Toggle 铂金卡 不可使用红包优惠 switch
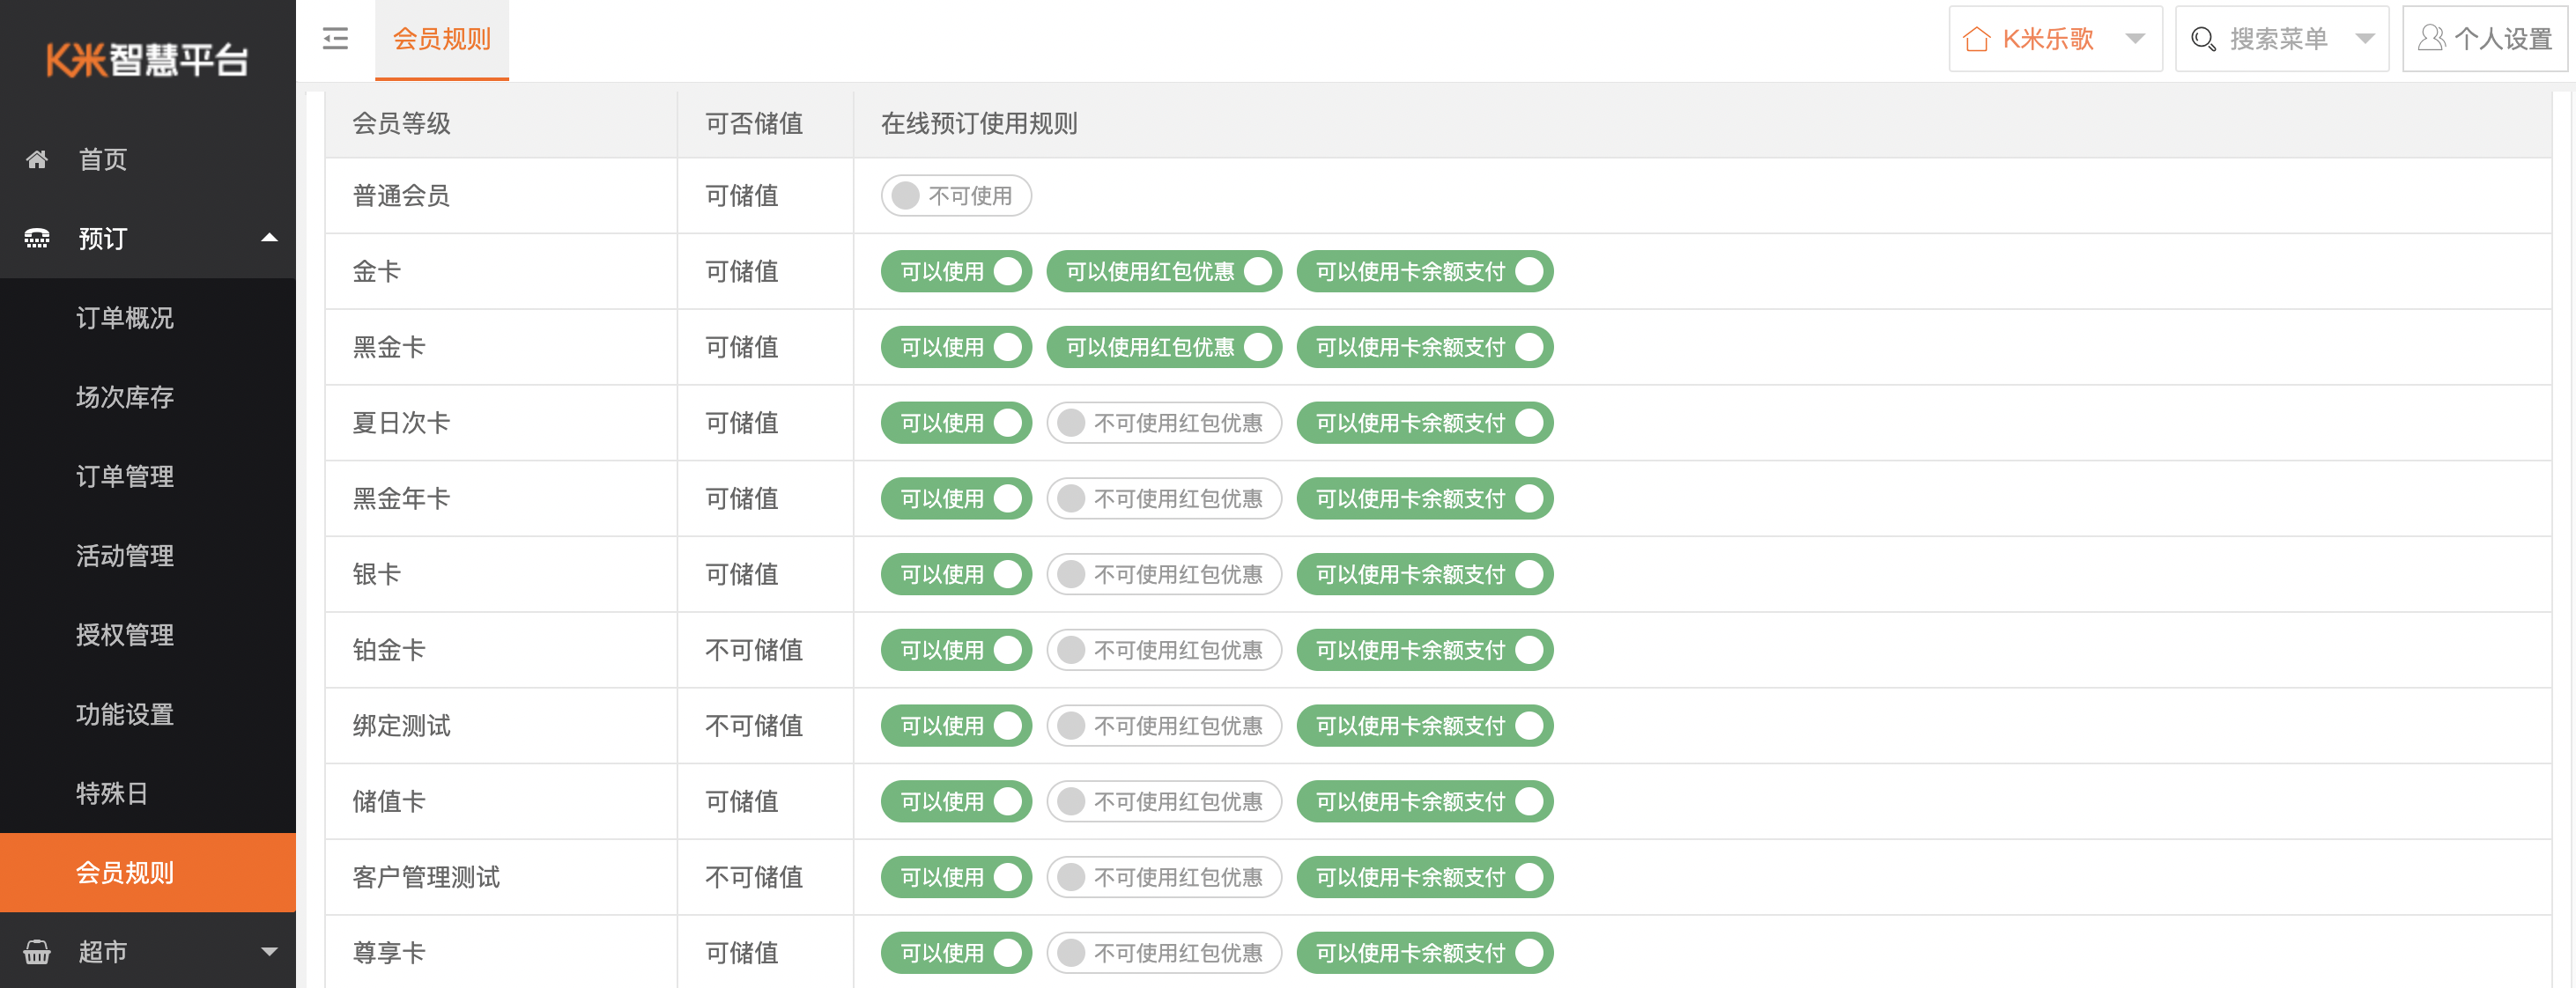2576x988 pixels. pos(1164,650)
